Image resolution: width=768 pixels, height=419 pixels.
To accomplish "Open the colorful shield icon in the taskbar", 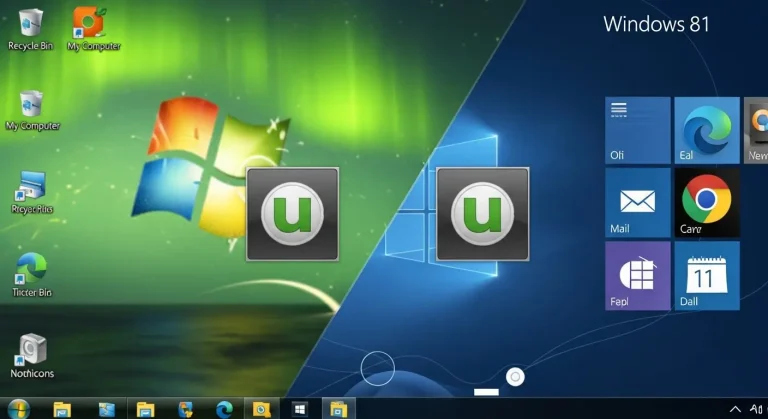I will tap(185, 409).
